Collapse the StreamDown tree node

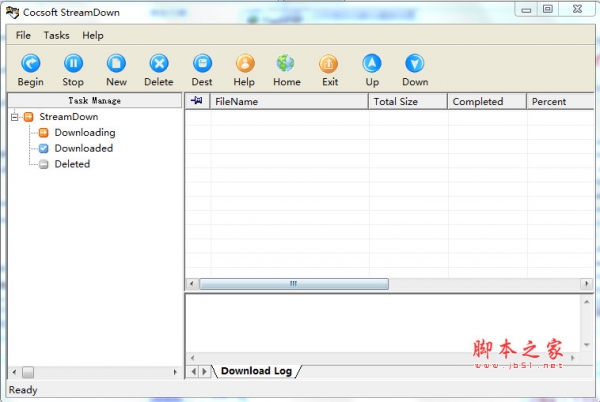pyautogui.click(x=15, y=117)
